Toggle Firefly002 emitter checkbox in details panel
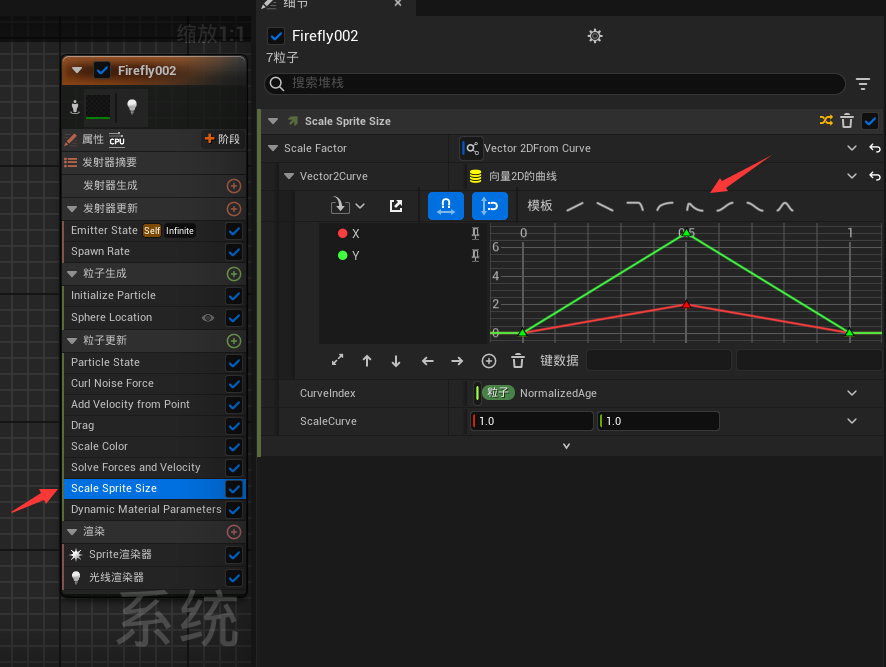Image resolution: width=886 pixels, height=667 pixels. (276, 36)
